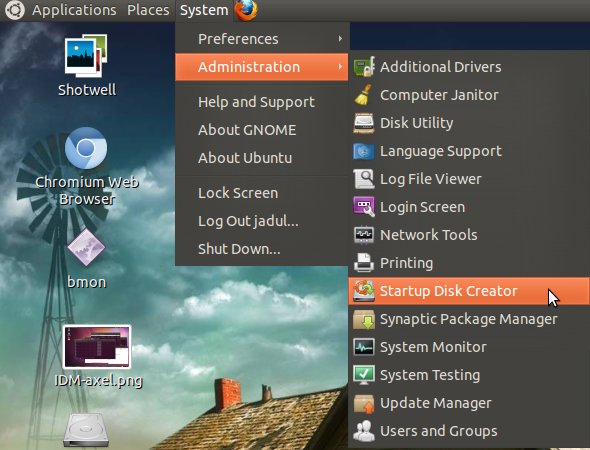Click the Administration submenu arrow

340,67
